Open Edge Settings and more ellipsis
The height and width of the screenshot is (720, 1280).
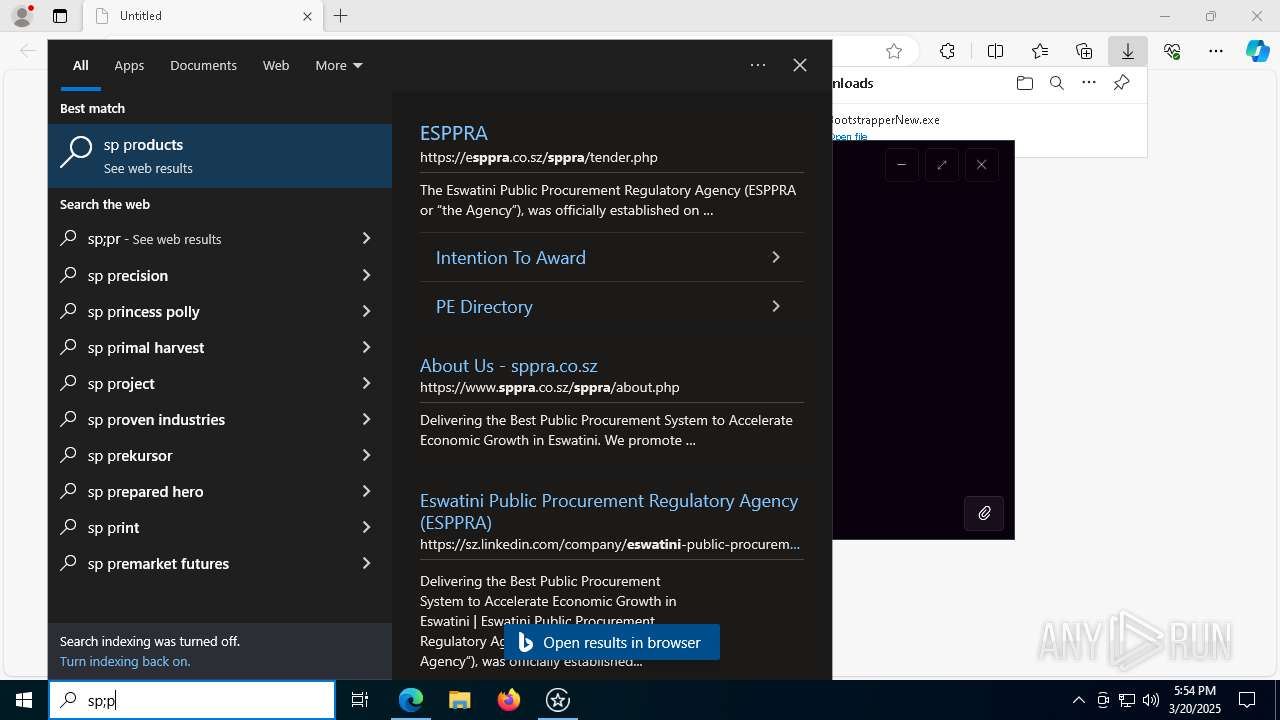pos(1216,51)
